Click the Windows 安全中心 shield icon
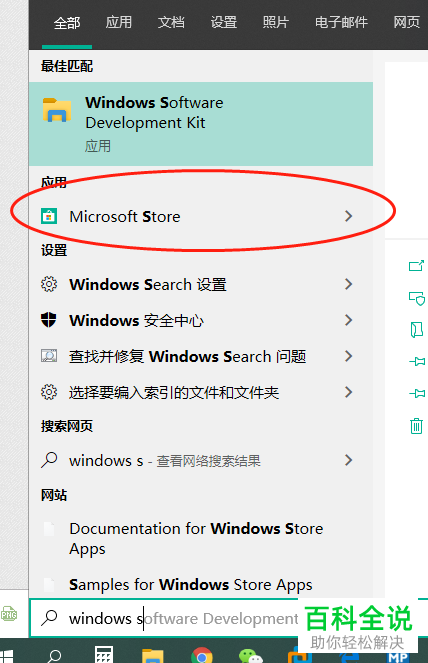Viewport: 428px width, 663px height. point(49,320)
